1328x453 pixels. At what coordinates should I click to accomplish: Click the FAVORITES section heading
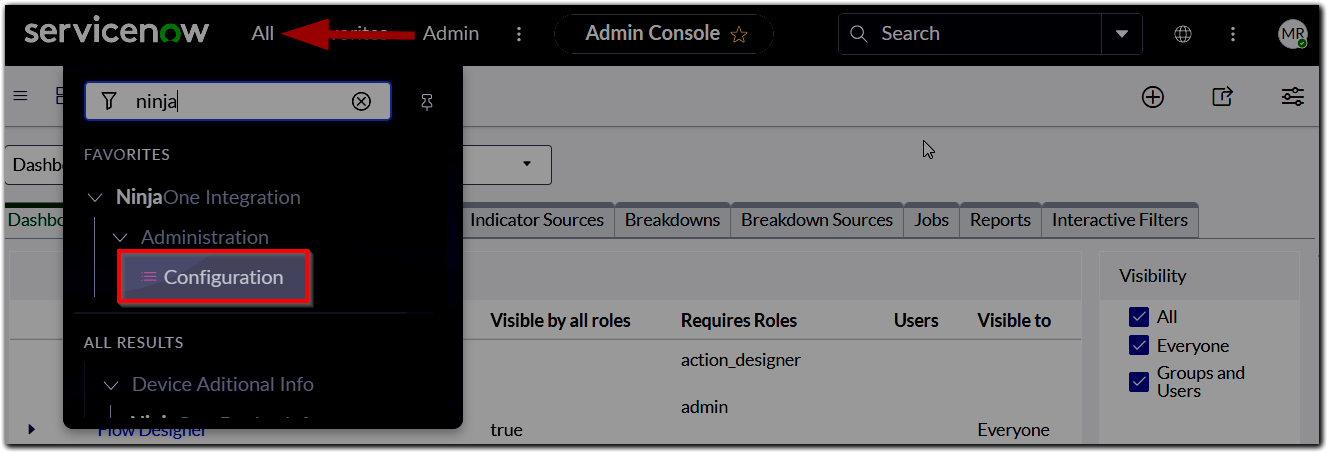(127, 154)
